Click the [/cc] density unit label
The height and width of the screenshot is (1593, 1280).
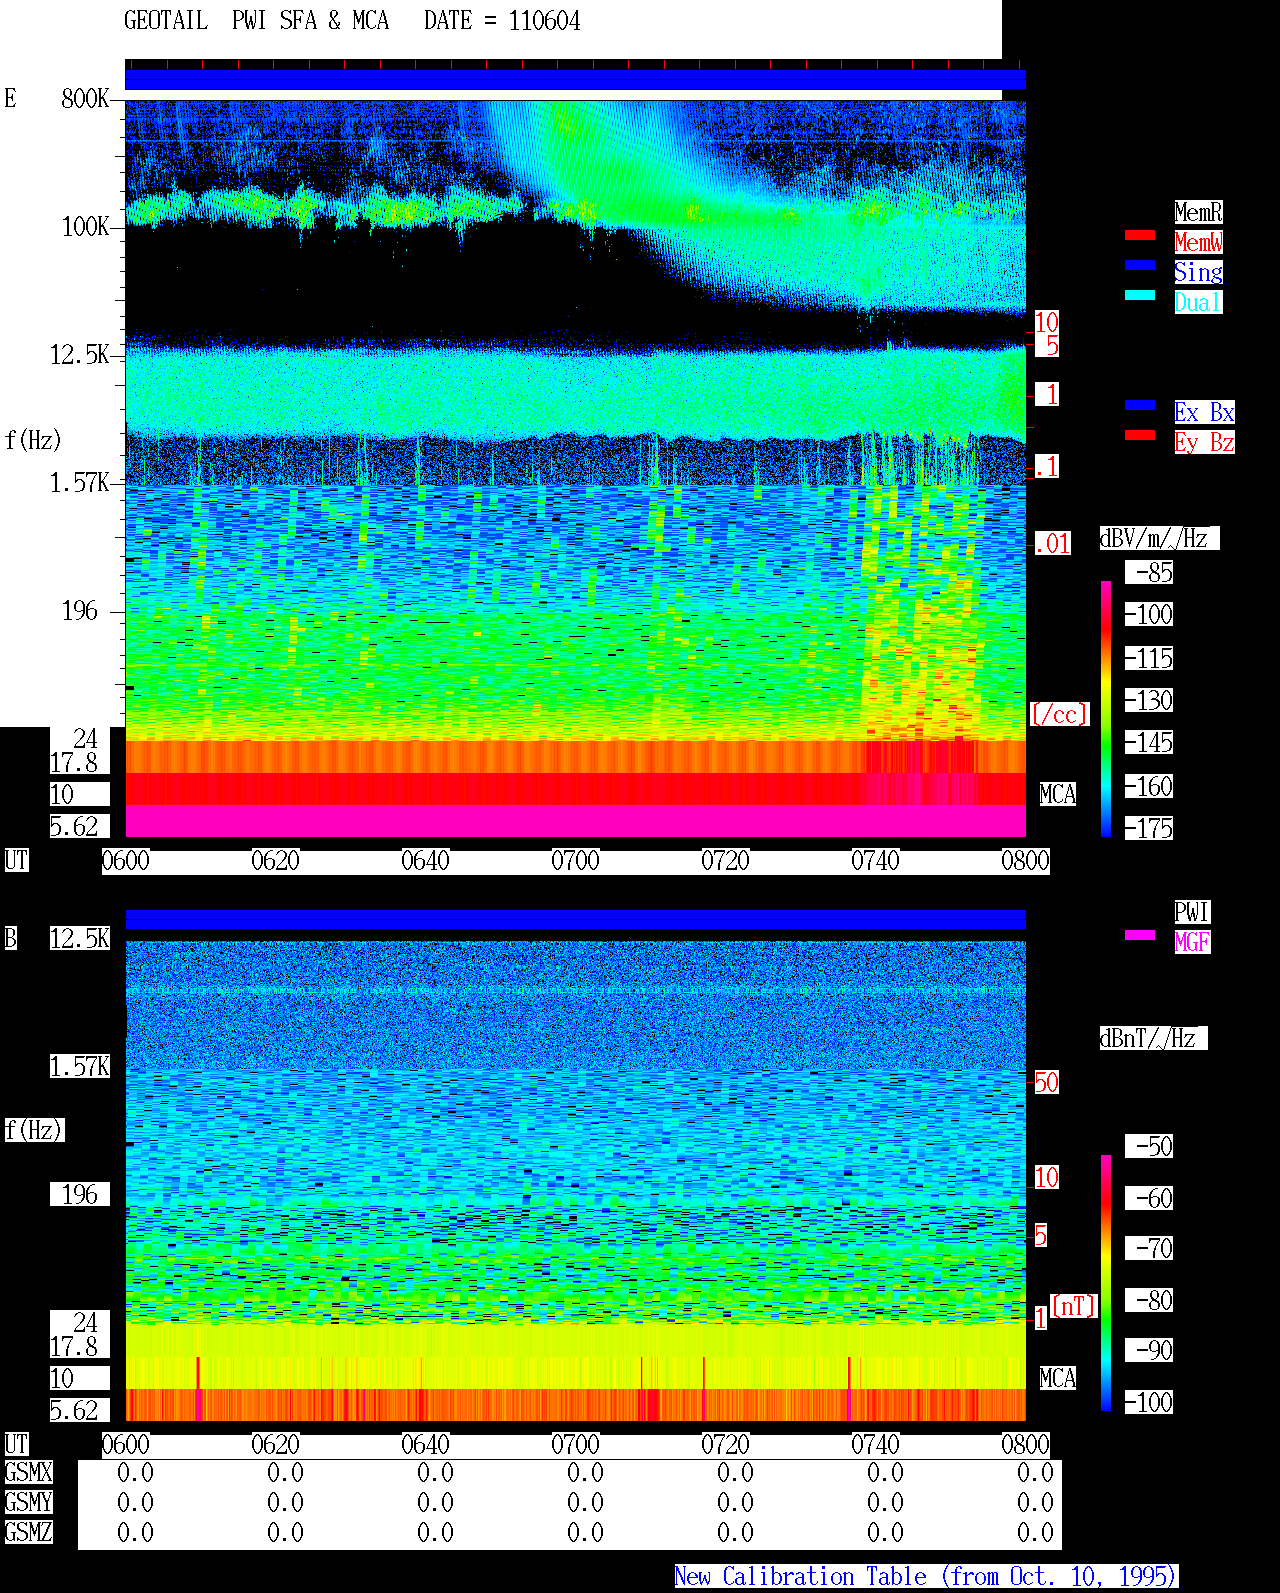click(x=1059, y=715)
